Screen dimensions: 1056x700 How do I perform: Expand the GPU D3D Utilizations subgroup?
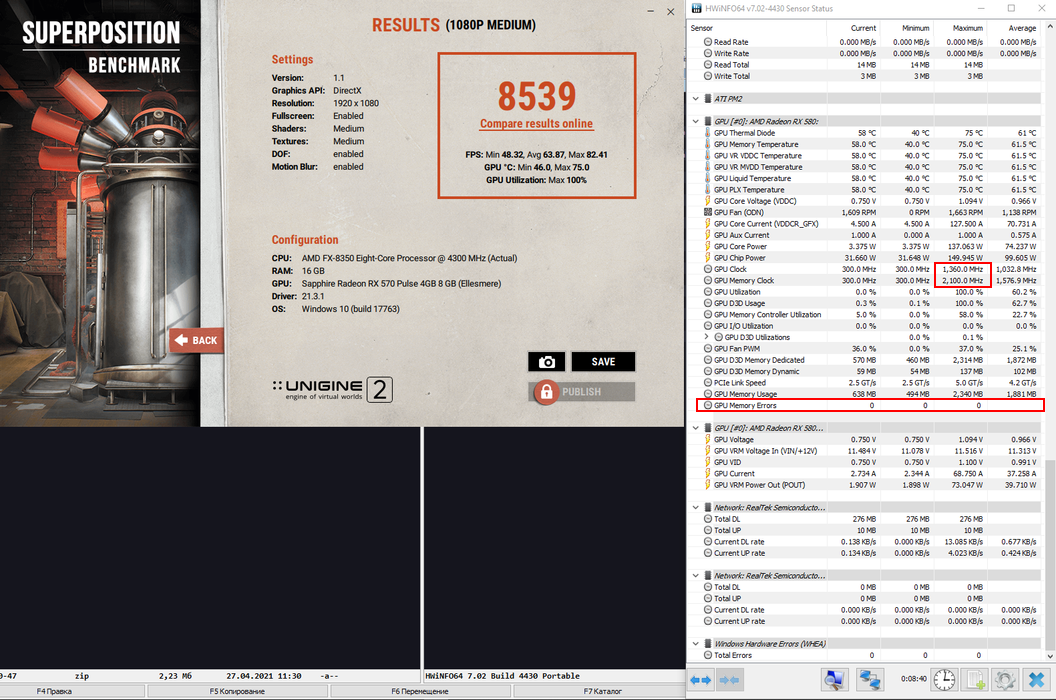pos(706,337)
